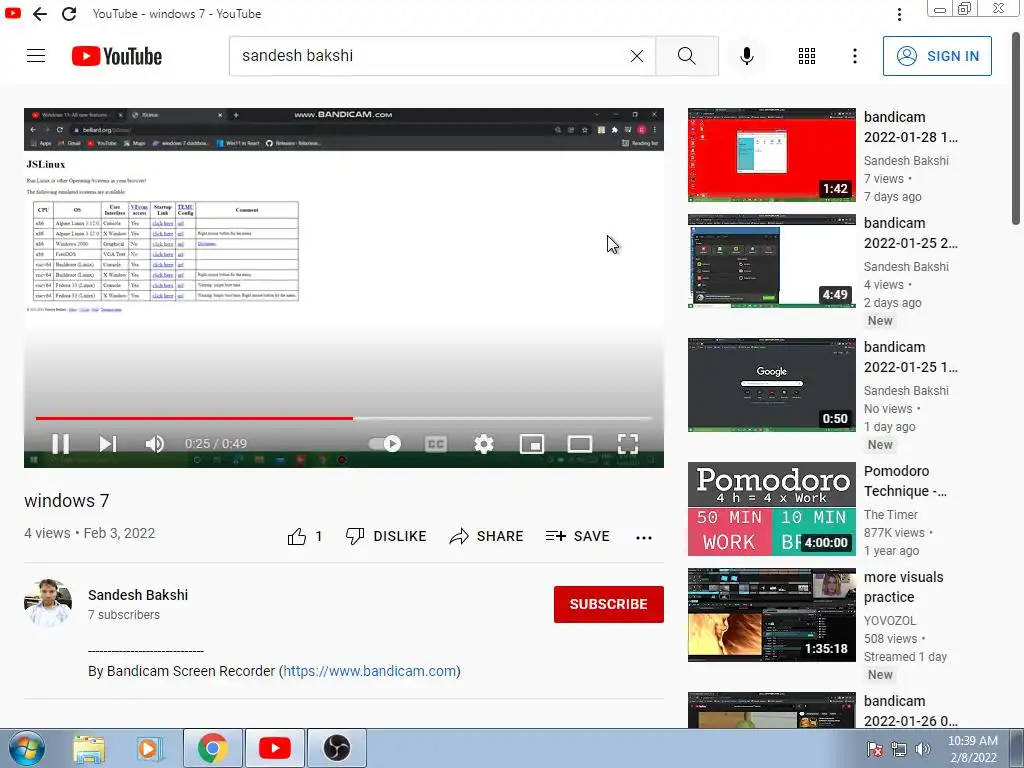
Task: Click the SIGN IN button
Action: pyautogui.click(x=937, y=56)
